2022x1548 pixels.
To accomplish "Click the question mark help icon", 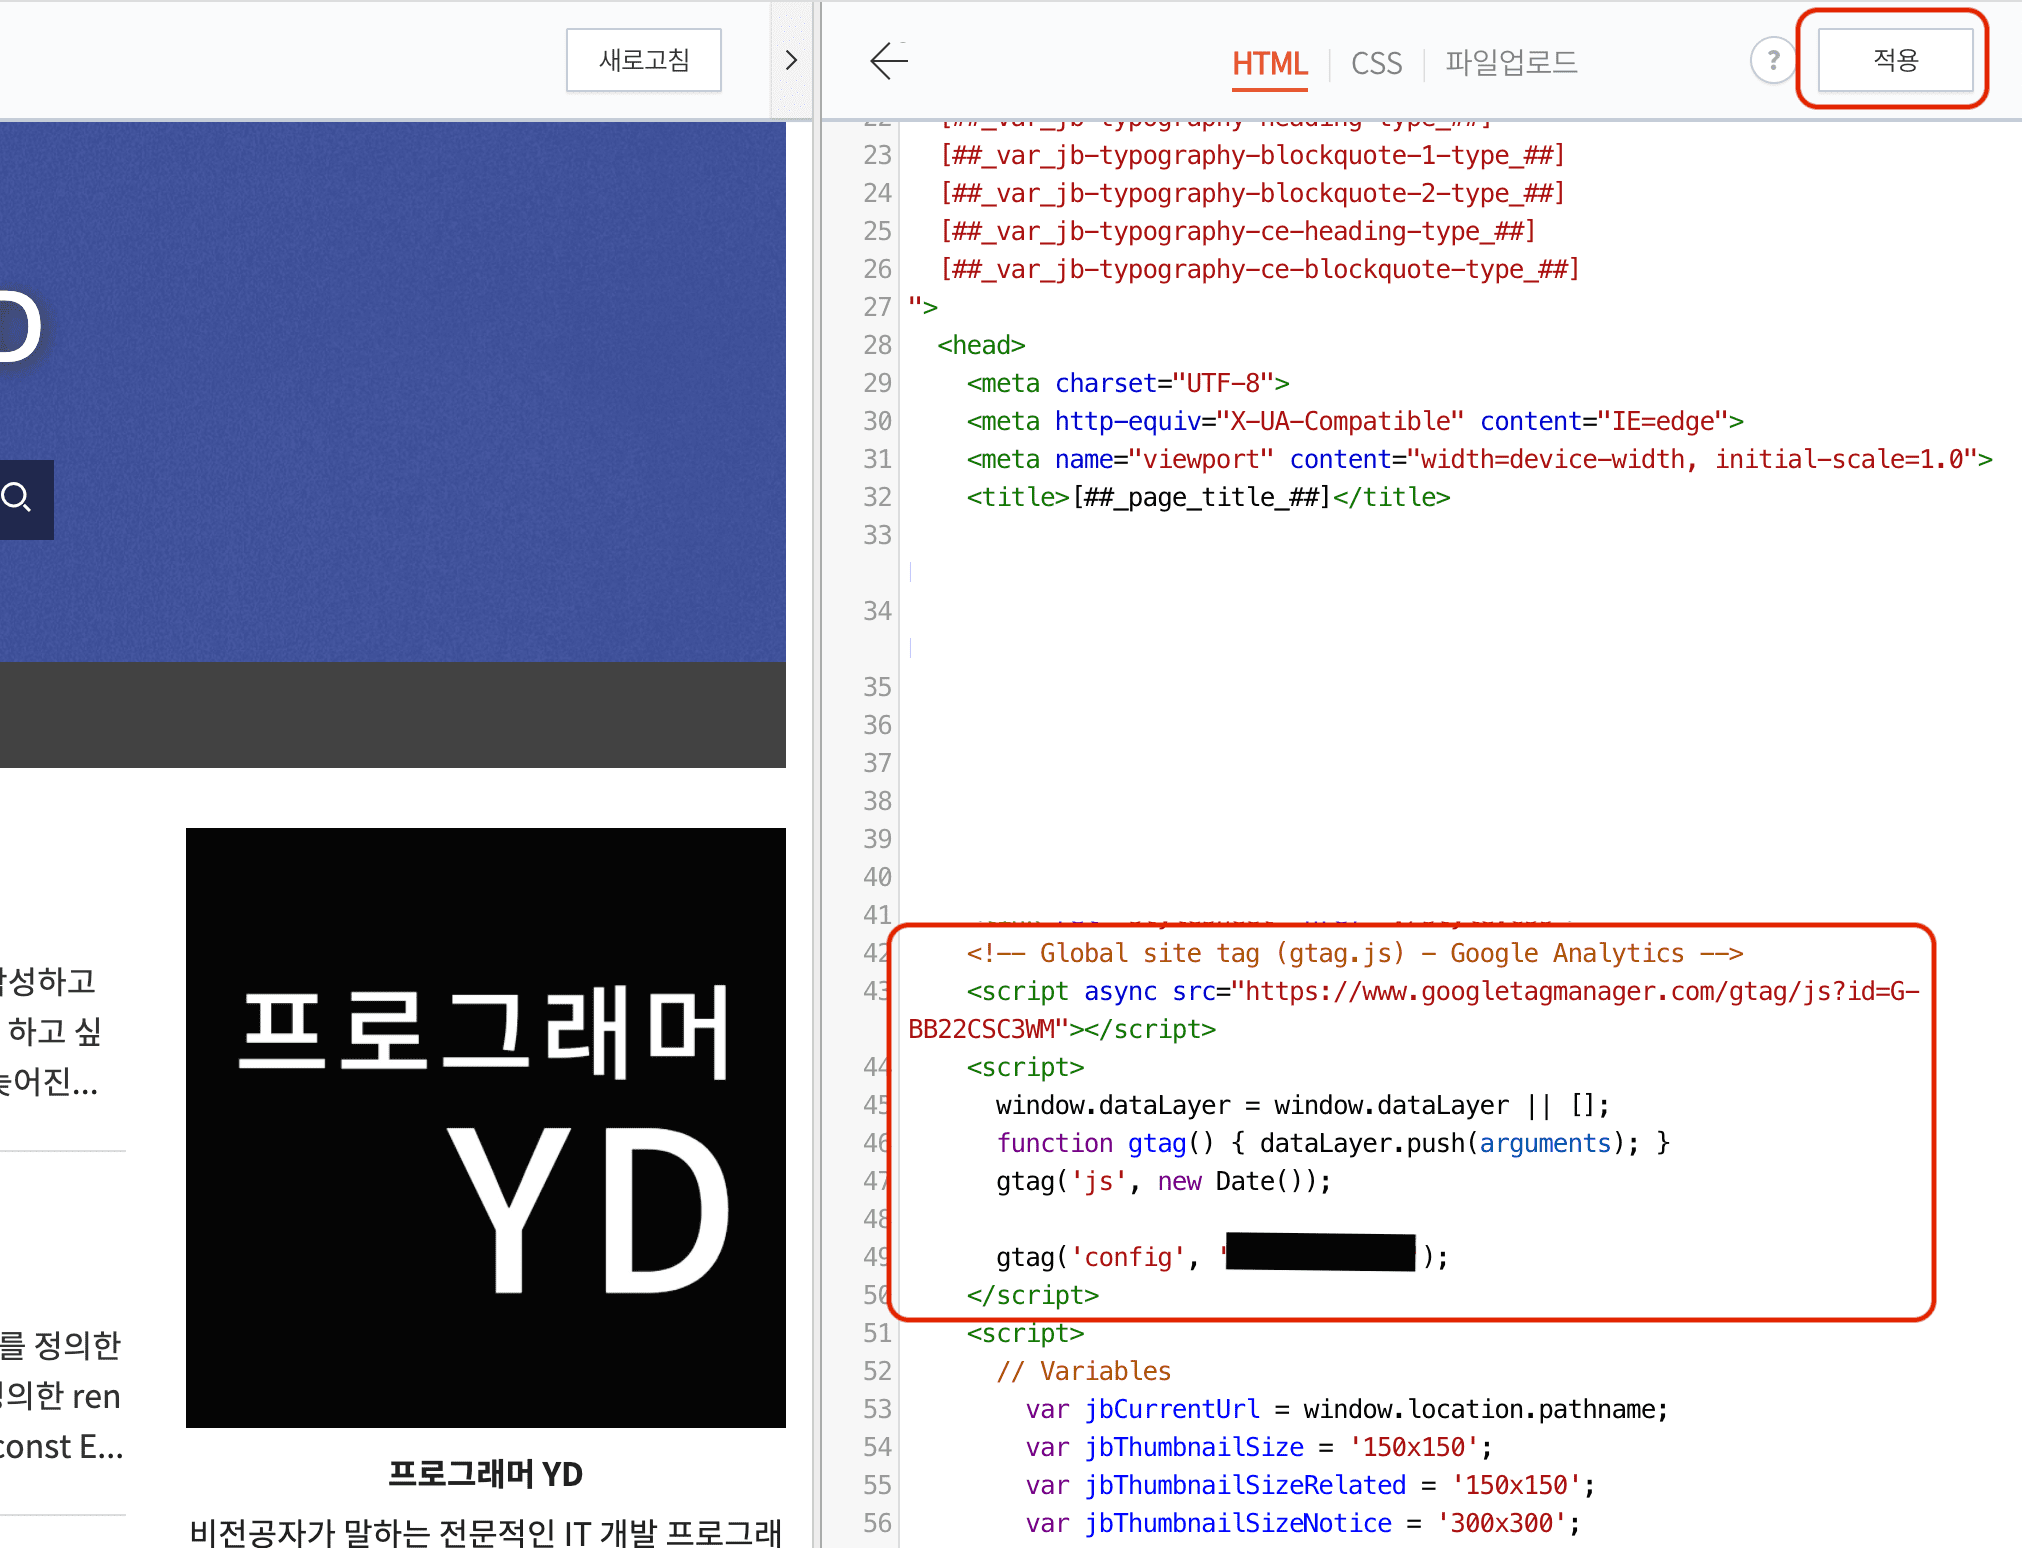I will coord(1773,61).
